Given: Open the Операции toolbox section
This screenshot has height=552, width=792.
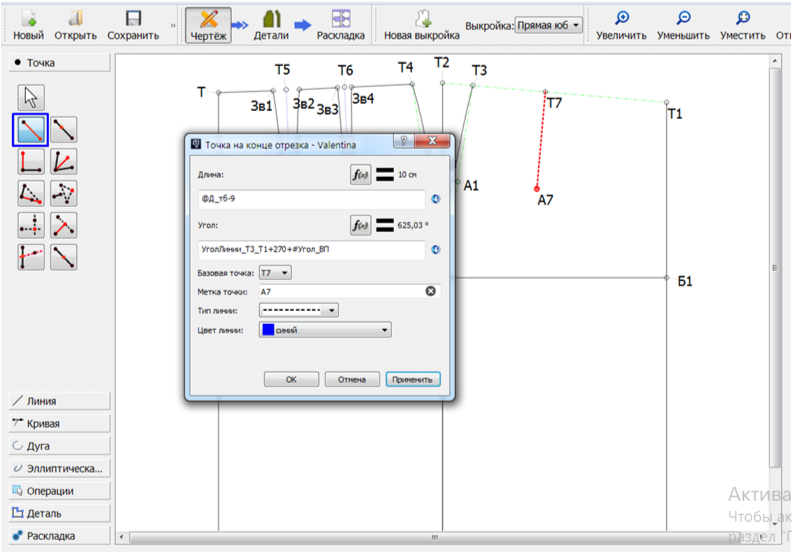Looking at the screenshot, I should (x=60, y=491).
